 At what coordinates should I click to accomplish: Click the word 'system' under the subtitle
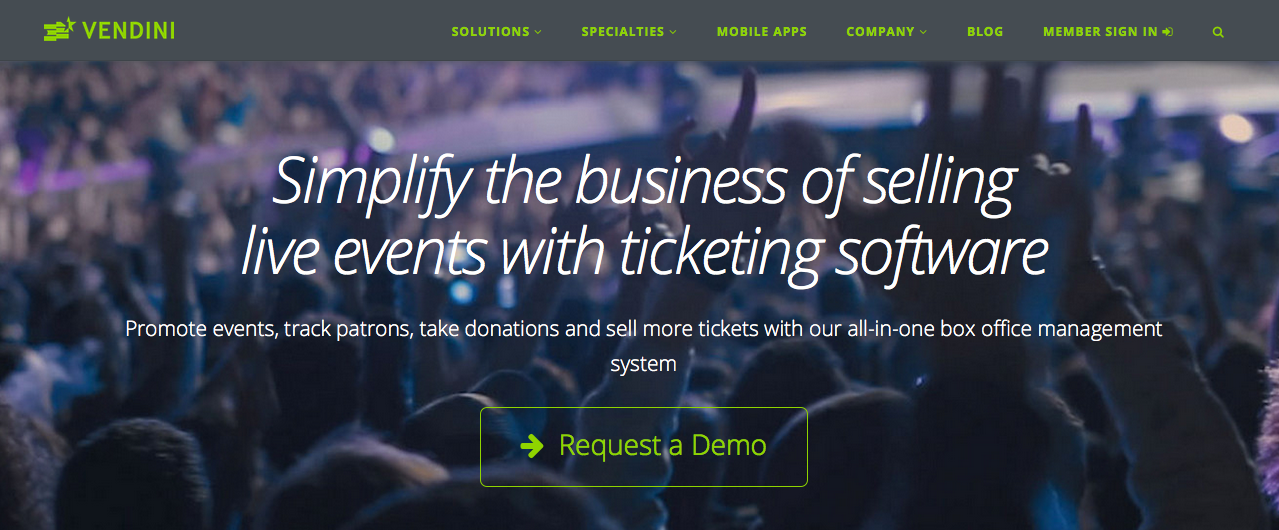point(644,364)
